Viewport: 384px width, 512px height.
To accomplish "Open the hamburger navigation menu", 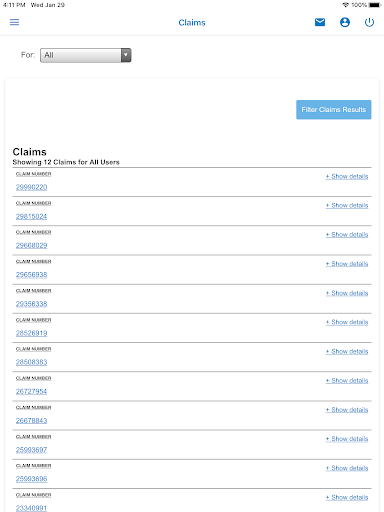I will (x=14, y=22).
